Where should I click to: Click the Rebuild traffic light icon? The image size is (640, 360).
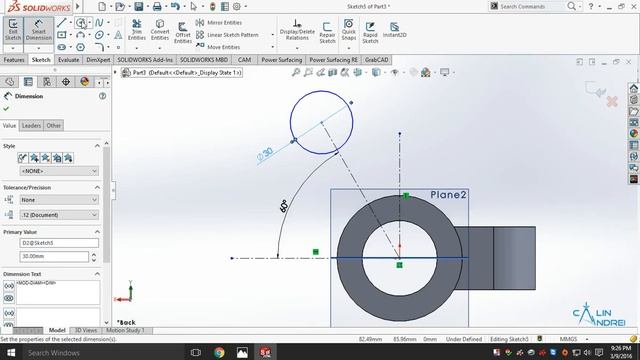point(213,6)
